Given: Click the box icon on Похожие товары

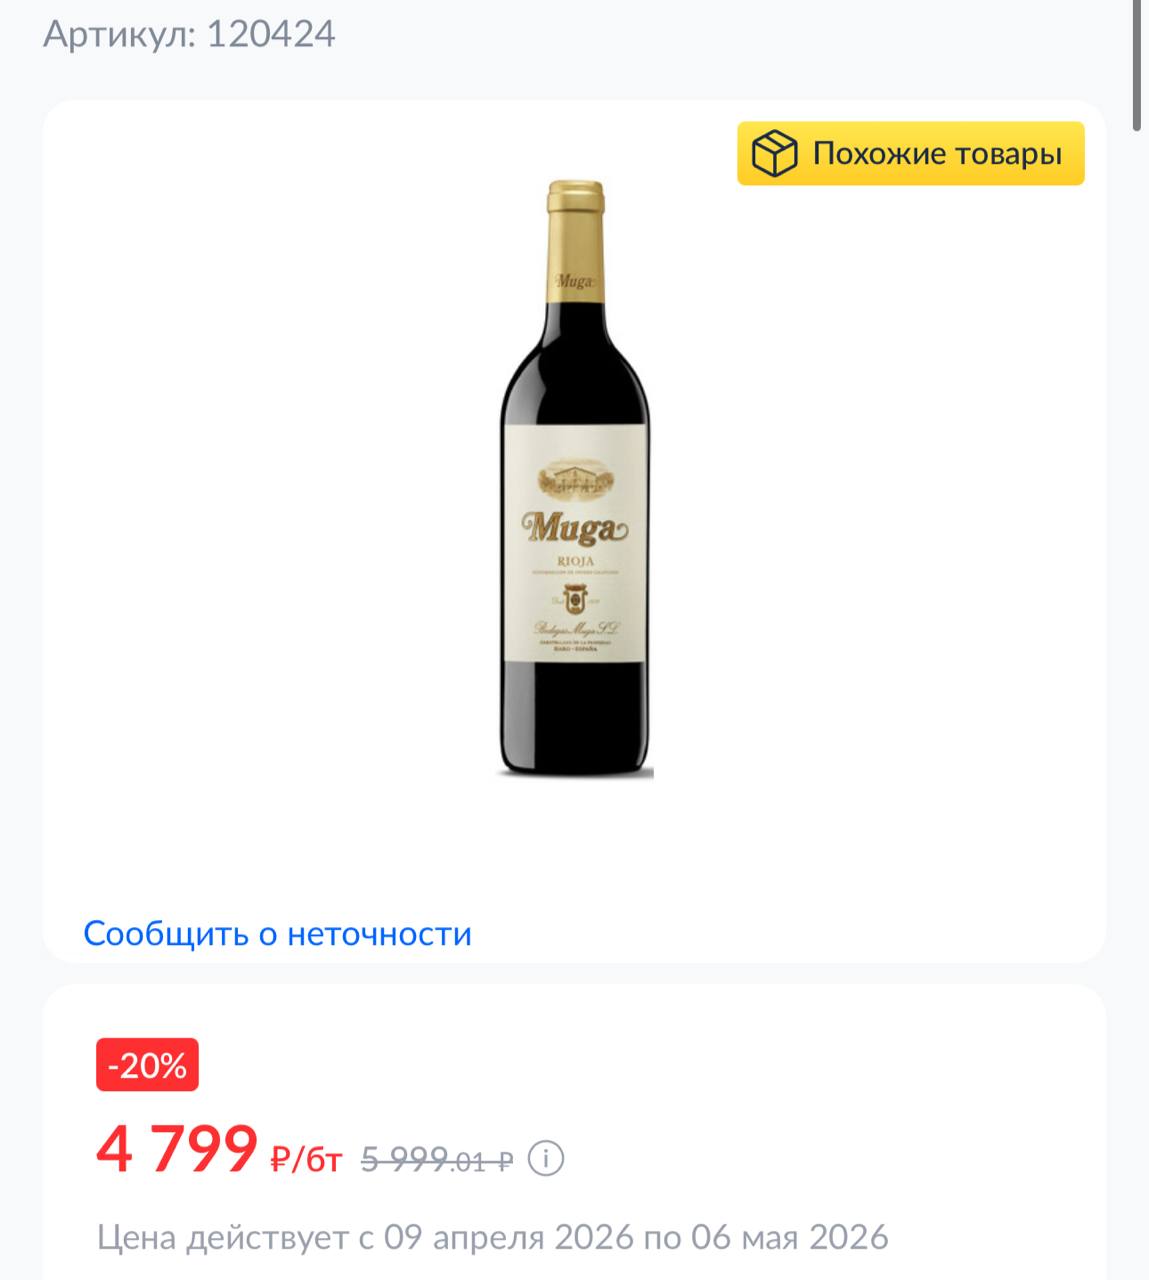Looking at the screenshot, I should point(774,154).
